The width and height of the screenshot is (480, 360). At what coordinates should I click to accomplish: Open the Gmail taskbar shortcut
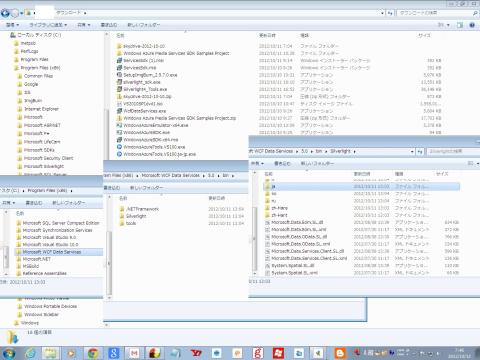coord(134,353)
